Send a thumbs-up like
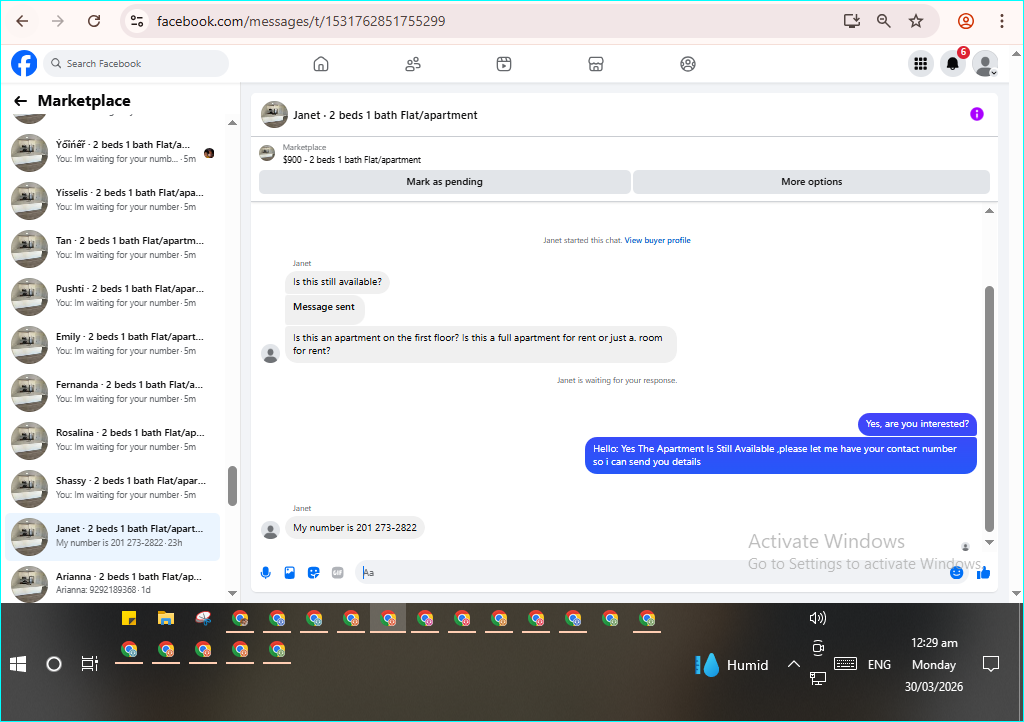Viewport: 1024px width, 722px height. (983, 573)
